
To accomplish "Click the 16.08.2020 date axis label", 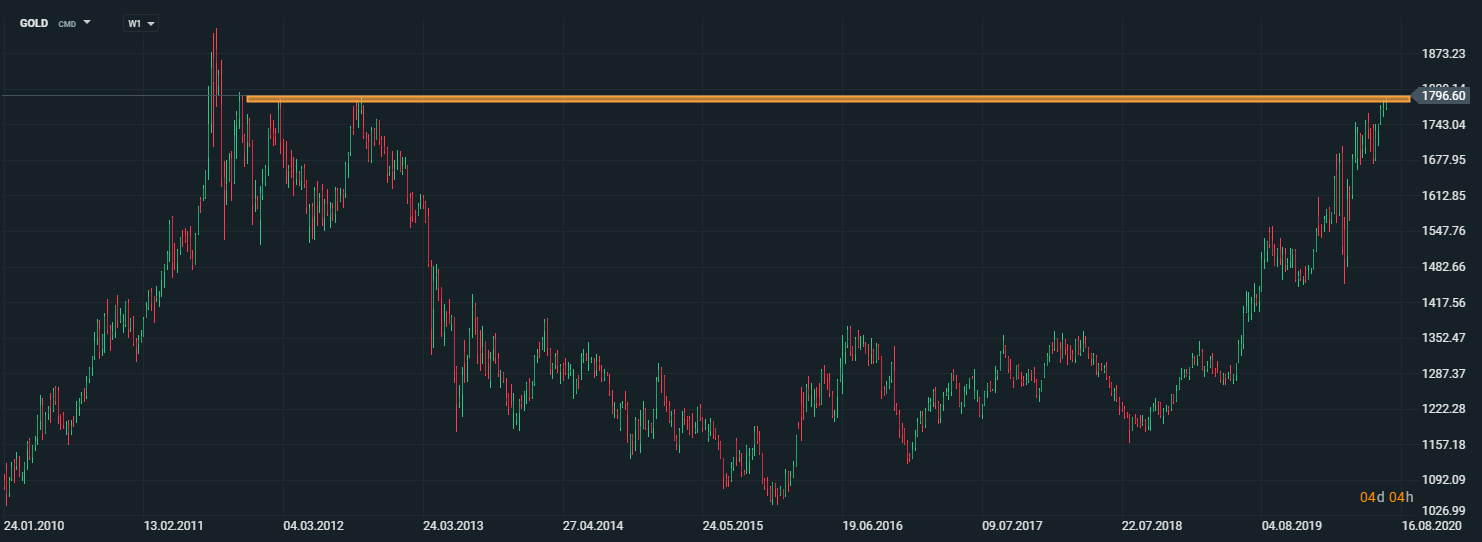I will pos(1433,524).
